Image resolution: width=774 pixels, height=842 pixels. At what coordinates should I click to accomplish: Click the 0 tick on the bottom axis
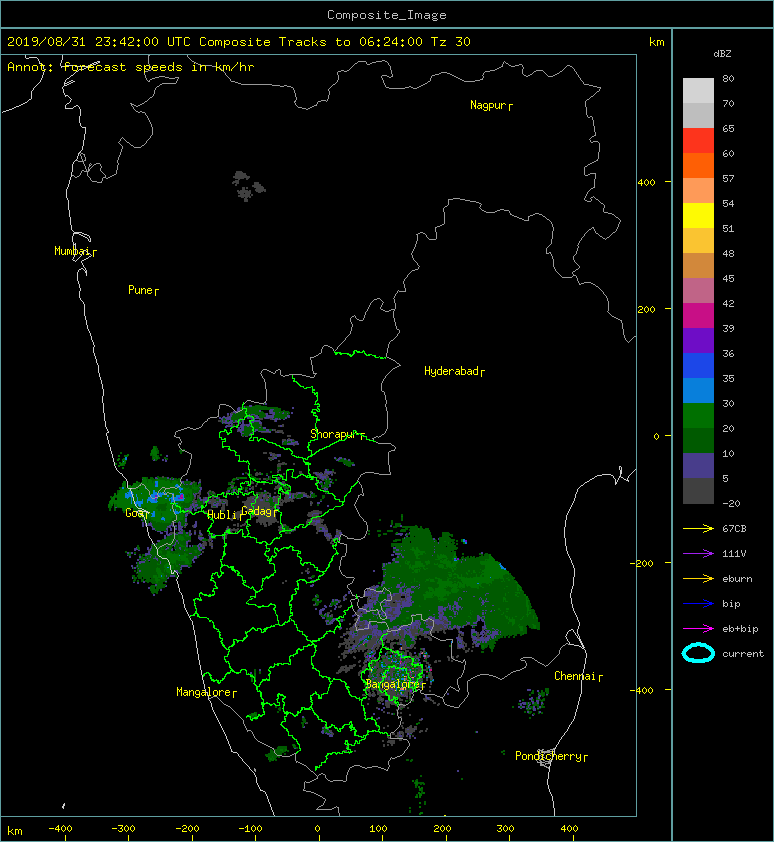tap(317, 829)
